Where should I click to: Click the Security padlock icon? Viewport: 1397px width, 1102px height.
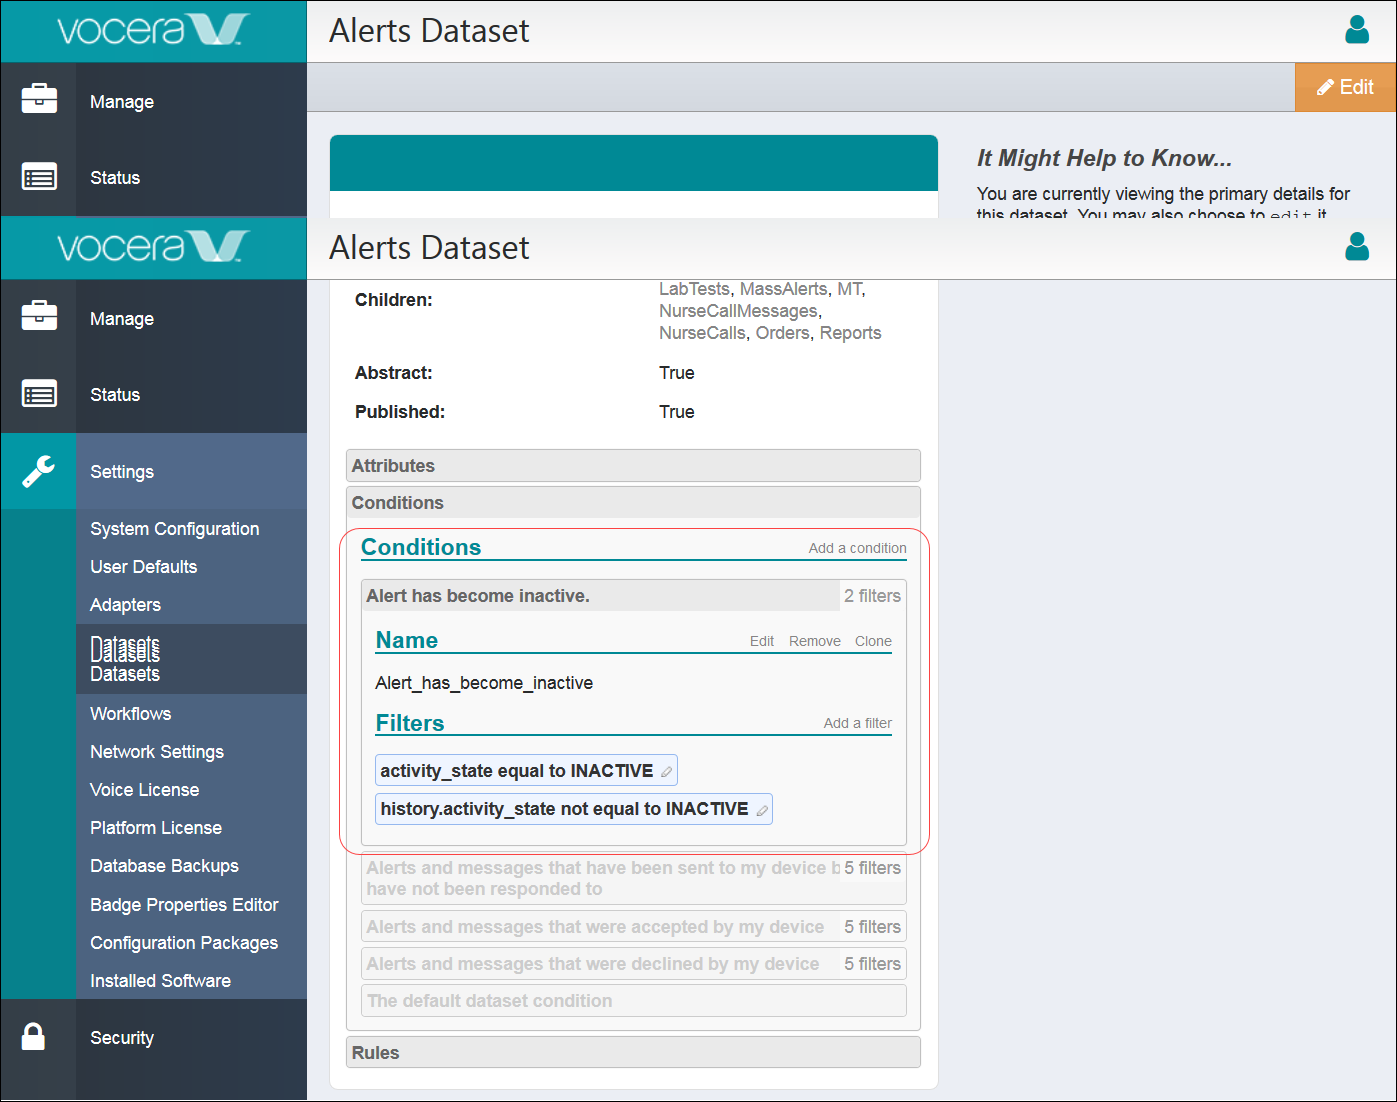click(34, 1037)
